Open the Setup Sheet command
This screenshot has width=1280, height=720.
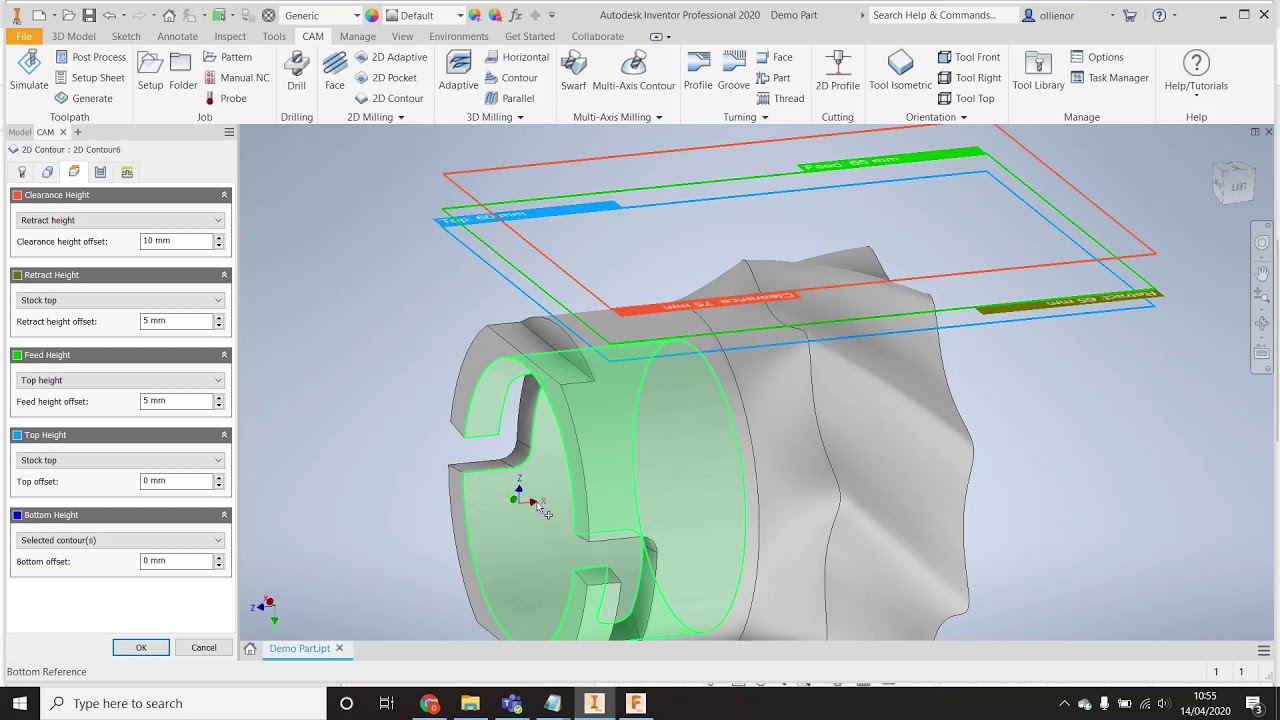click(90, 78)
